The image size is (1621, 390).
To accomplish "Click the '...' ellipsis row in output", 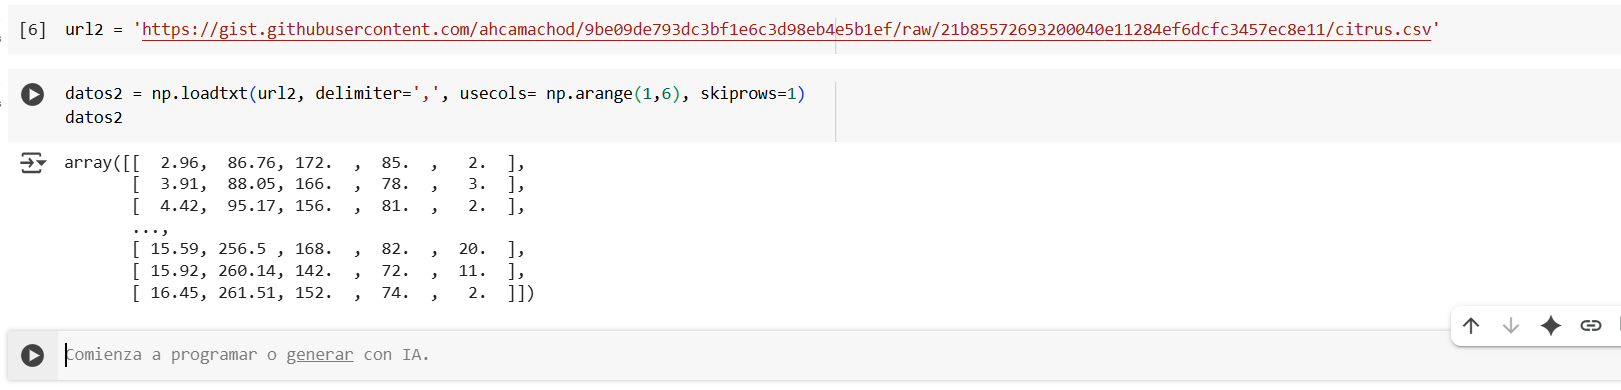I will pos(150,228).
